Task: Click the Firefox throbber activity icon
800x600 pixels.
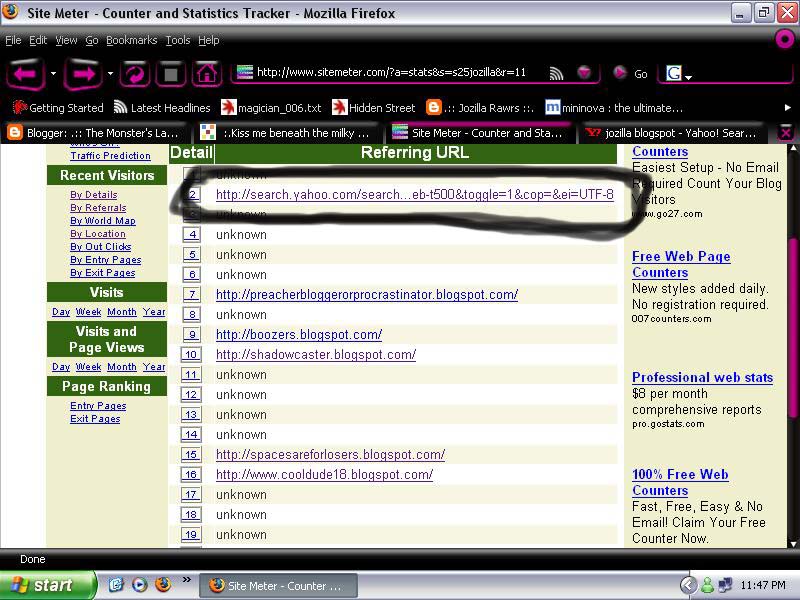Action: (x=785, y=39)
